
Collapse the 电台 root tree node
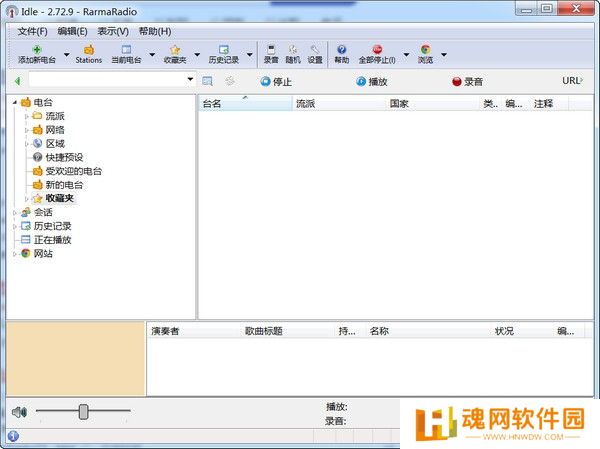15,102
